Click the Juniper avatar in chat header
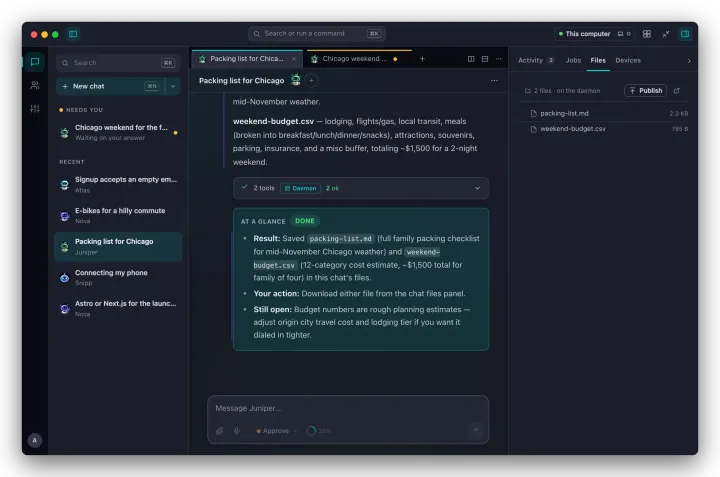Screen dimensions: 720x477 tap(296, 80)
